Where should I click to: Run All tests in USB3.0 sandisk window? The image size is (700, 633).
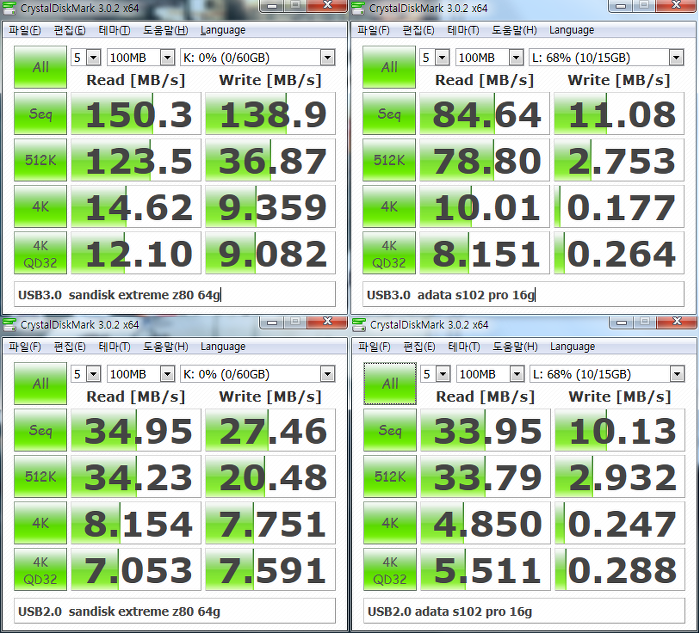tap(40, 67)
